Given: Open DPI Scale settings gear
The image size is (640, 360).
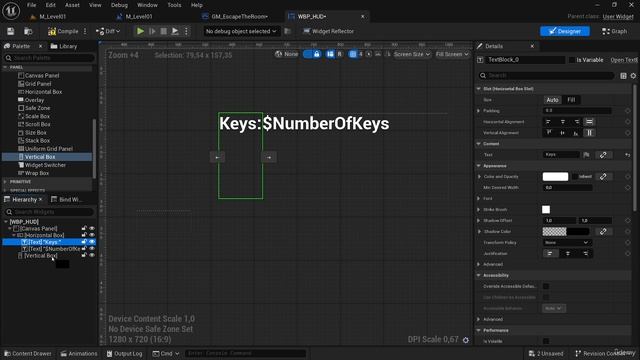Looking at the screenshot, I should point(466,340).
